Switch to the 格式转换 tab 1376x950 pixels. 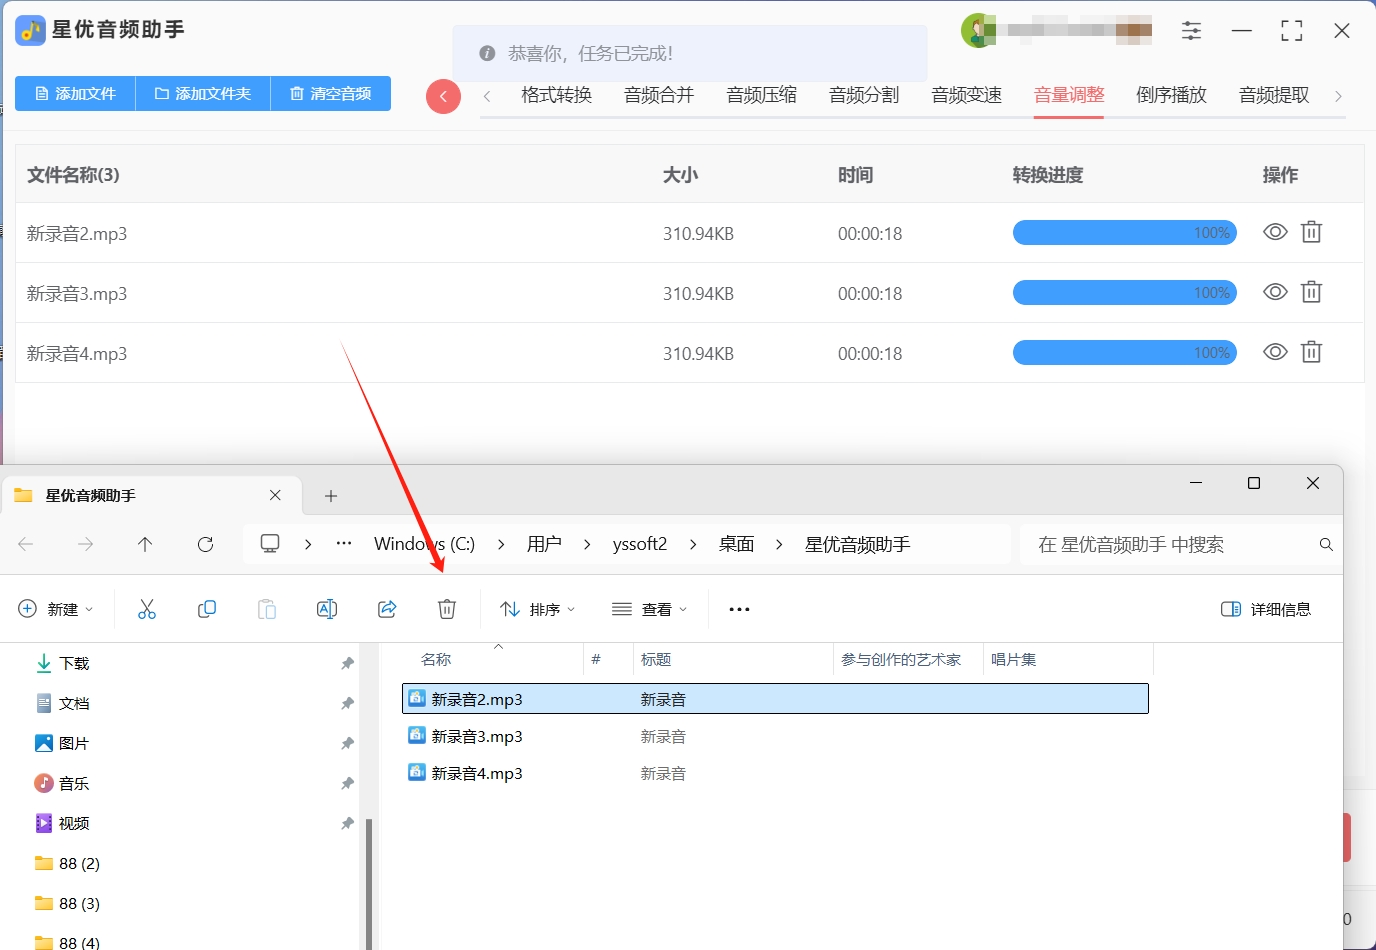tap(557, 96)
